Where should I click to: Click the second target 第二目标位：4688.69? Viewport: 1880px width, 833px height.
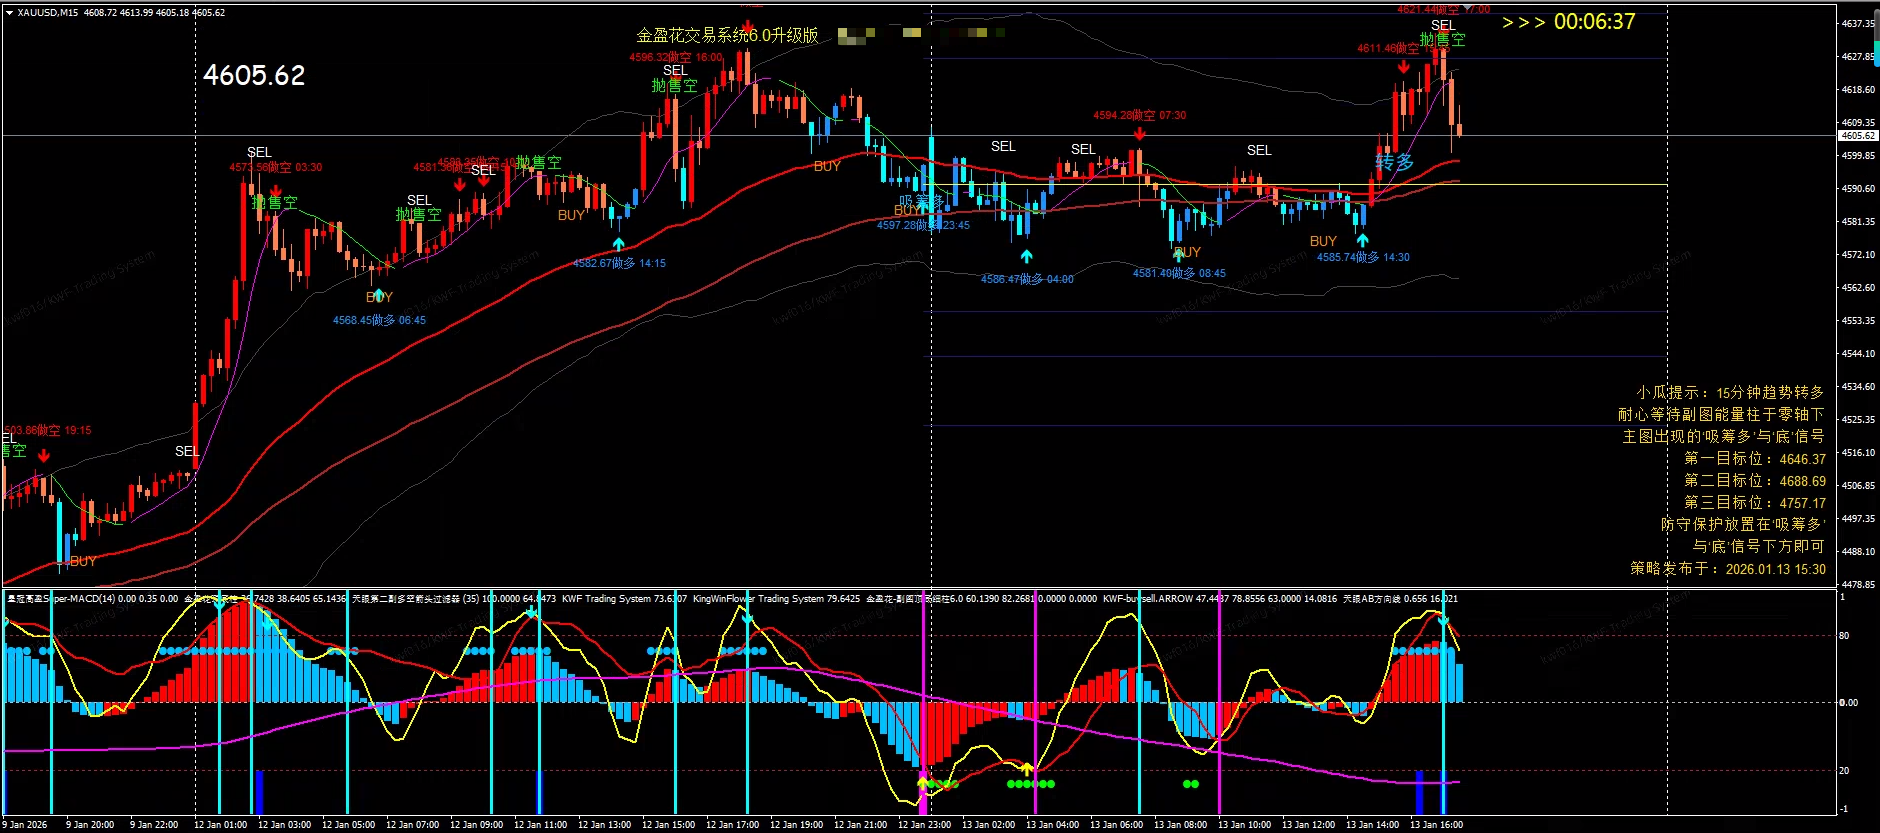[x=1755, y=481]
